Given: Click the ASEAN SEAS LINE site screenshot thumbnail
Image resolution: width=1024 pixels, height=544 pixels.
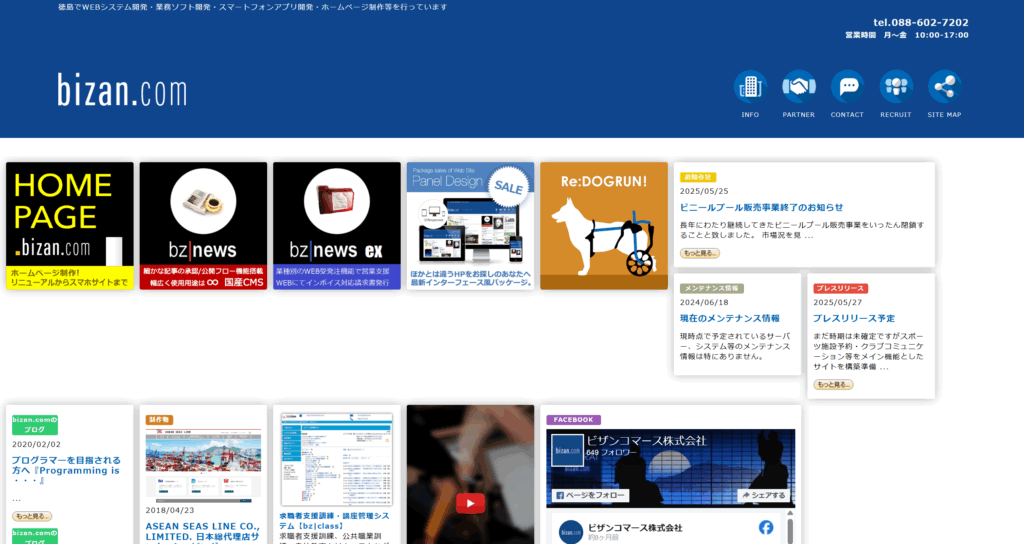Looking at the screenshot, I should (x=203, y=466).
